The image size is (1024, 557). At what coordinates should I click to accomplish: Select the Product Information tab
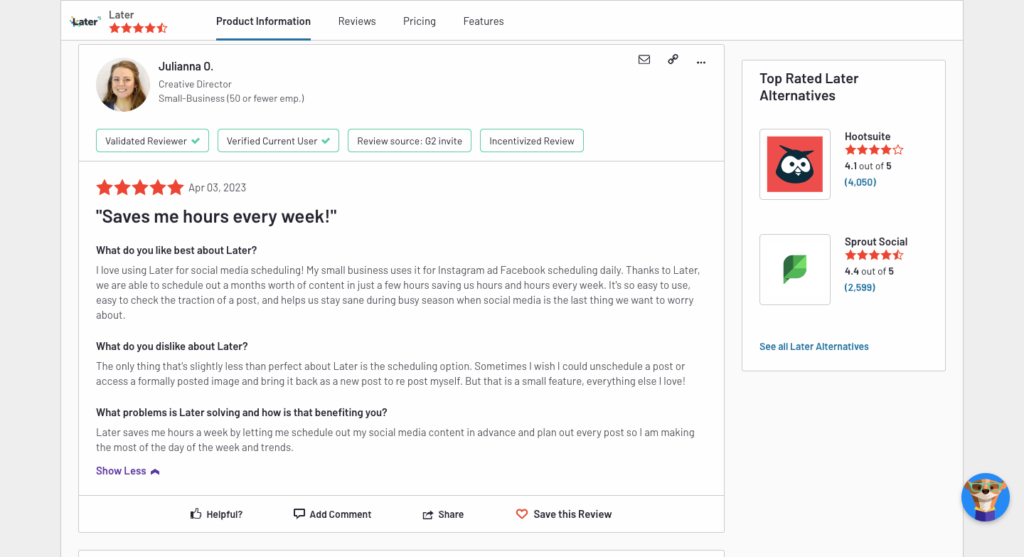coord(263,22)
